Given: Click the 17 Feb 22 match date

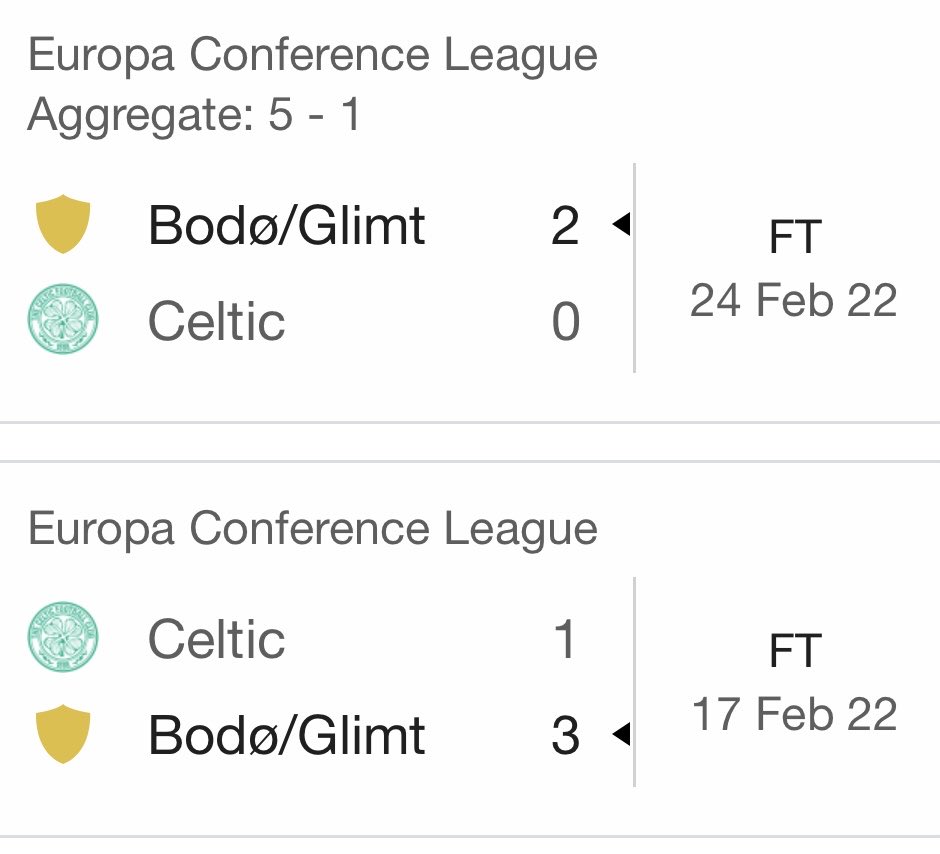Looking at the screenshot, I should click(x=794, y=714).
